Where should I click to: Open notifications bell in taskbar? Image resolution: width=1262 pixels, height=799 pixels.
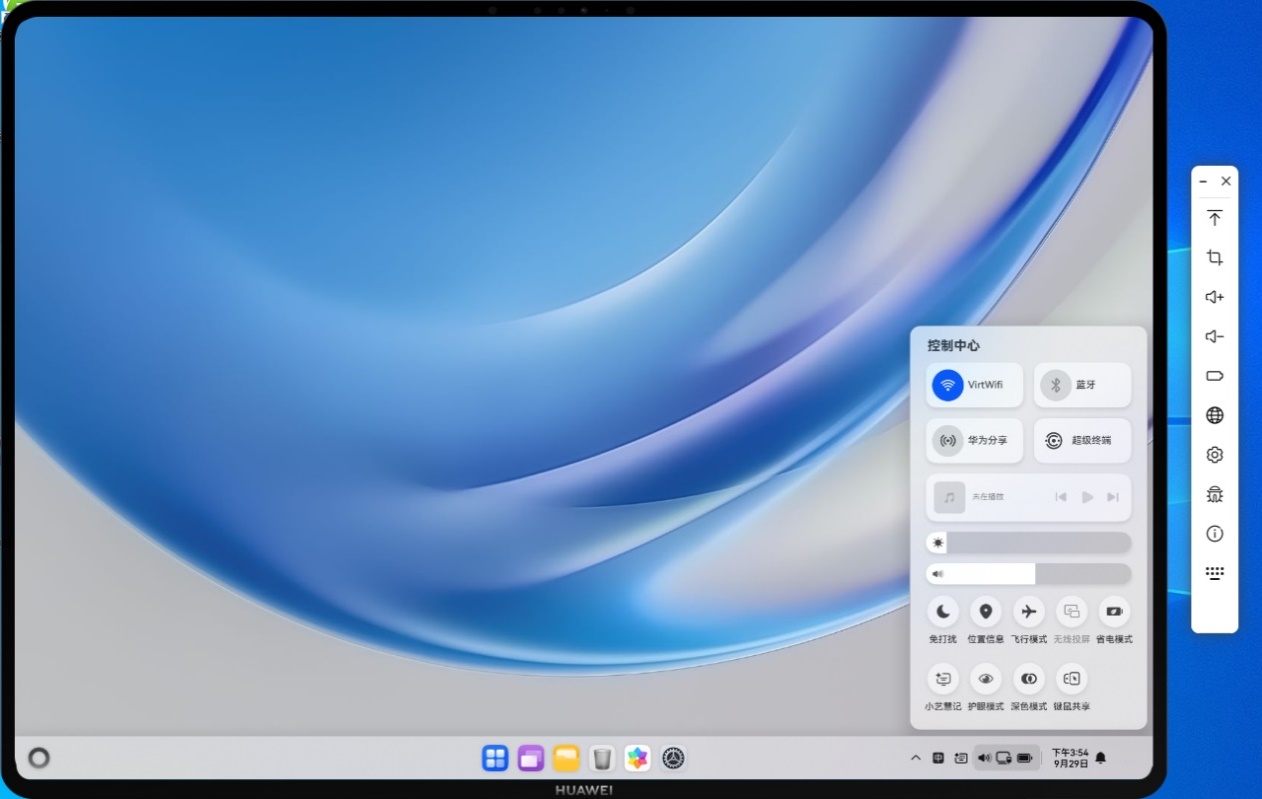[x=1101, y=758]
